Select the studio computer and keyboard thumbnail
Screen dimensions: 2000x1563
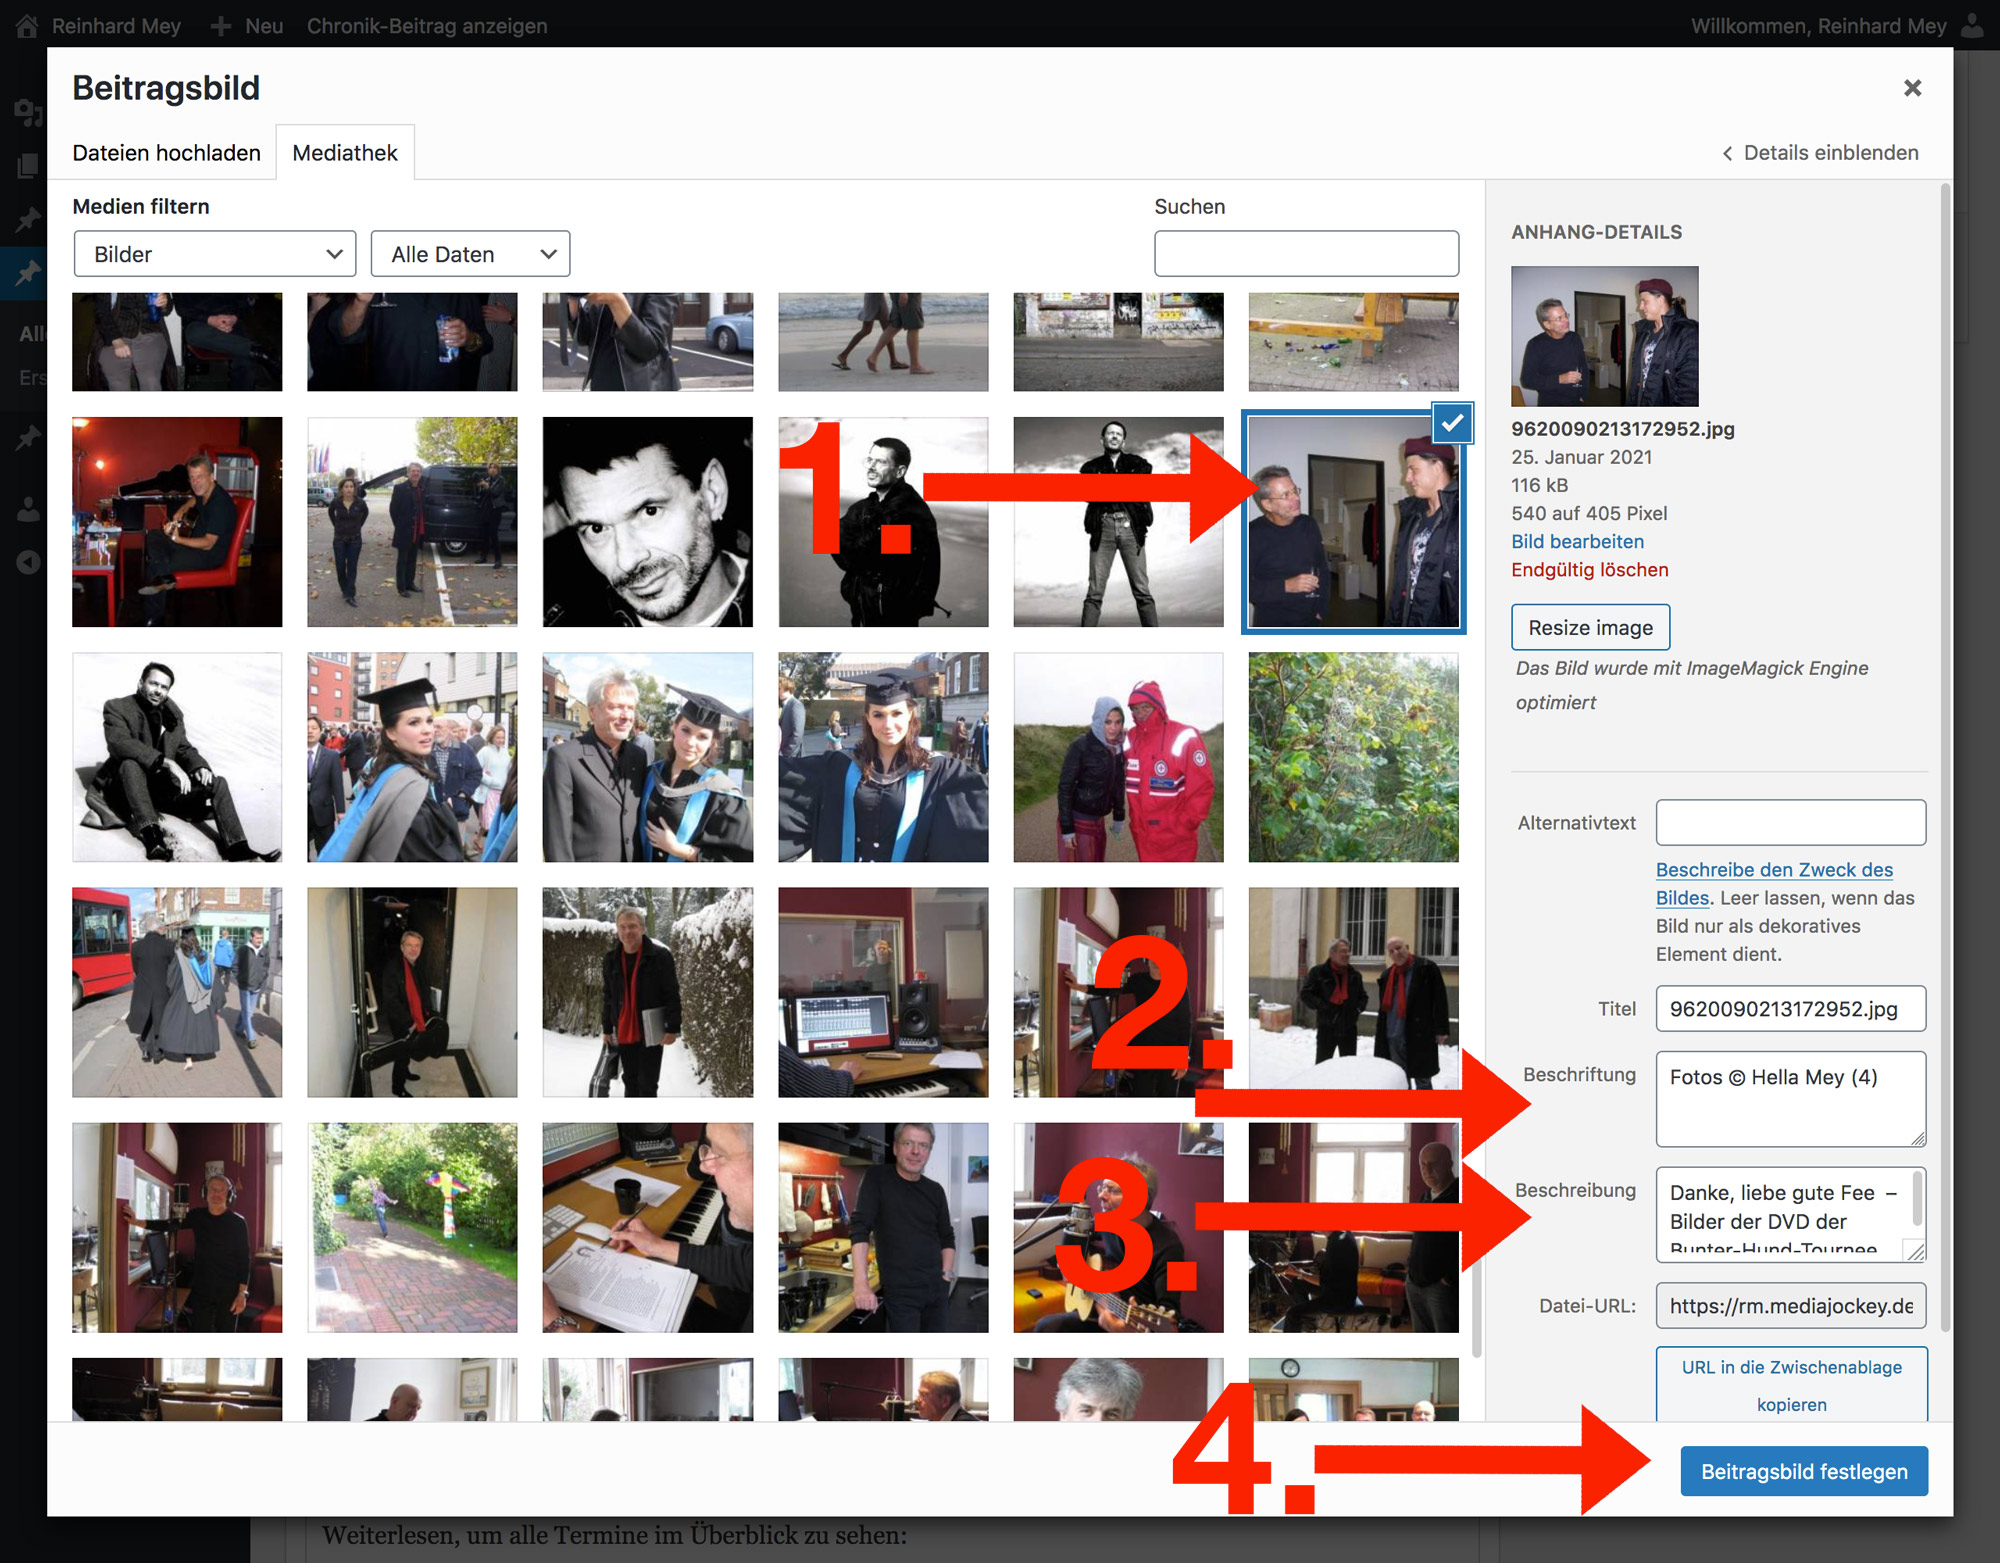click(x=883, y=992)
